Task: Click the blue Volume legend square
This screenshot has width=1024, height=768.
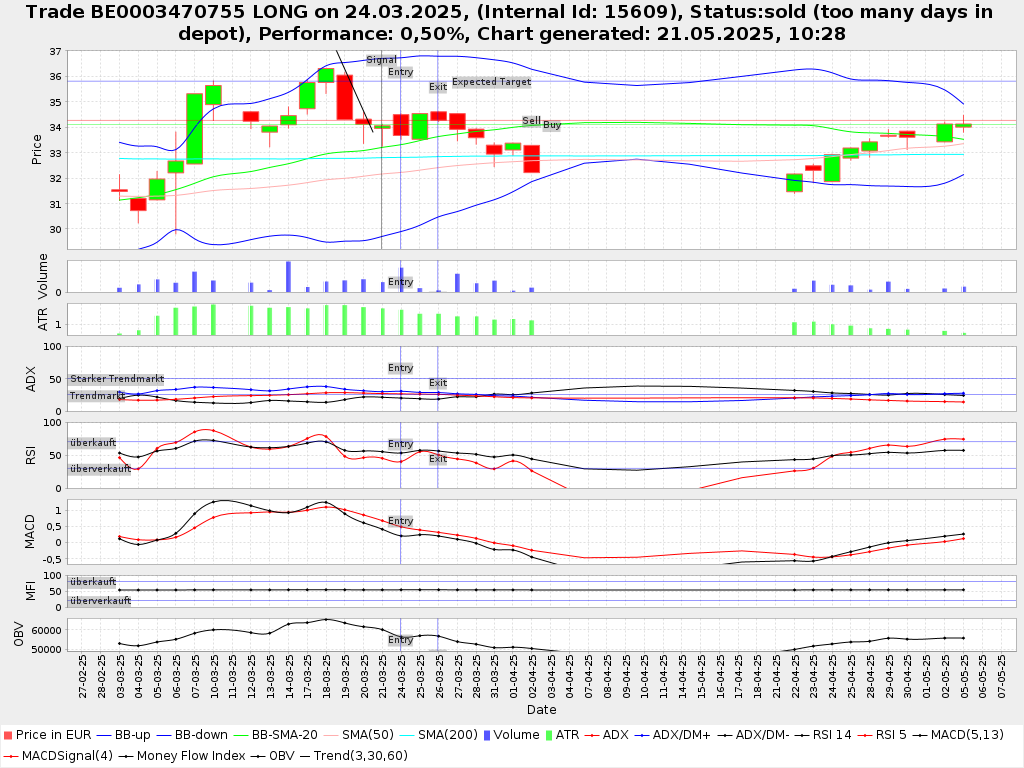Action: [487, 735]
